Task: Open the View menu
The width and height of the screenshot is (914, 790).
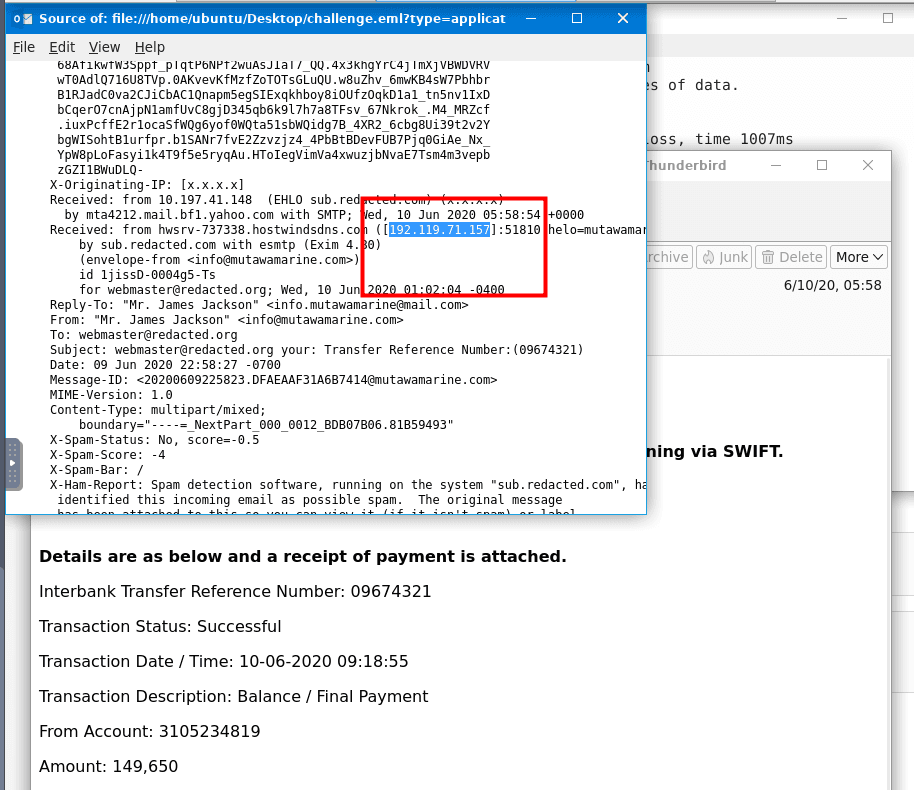Action: click(x=104, y=47)
